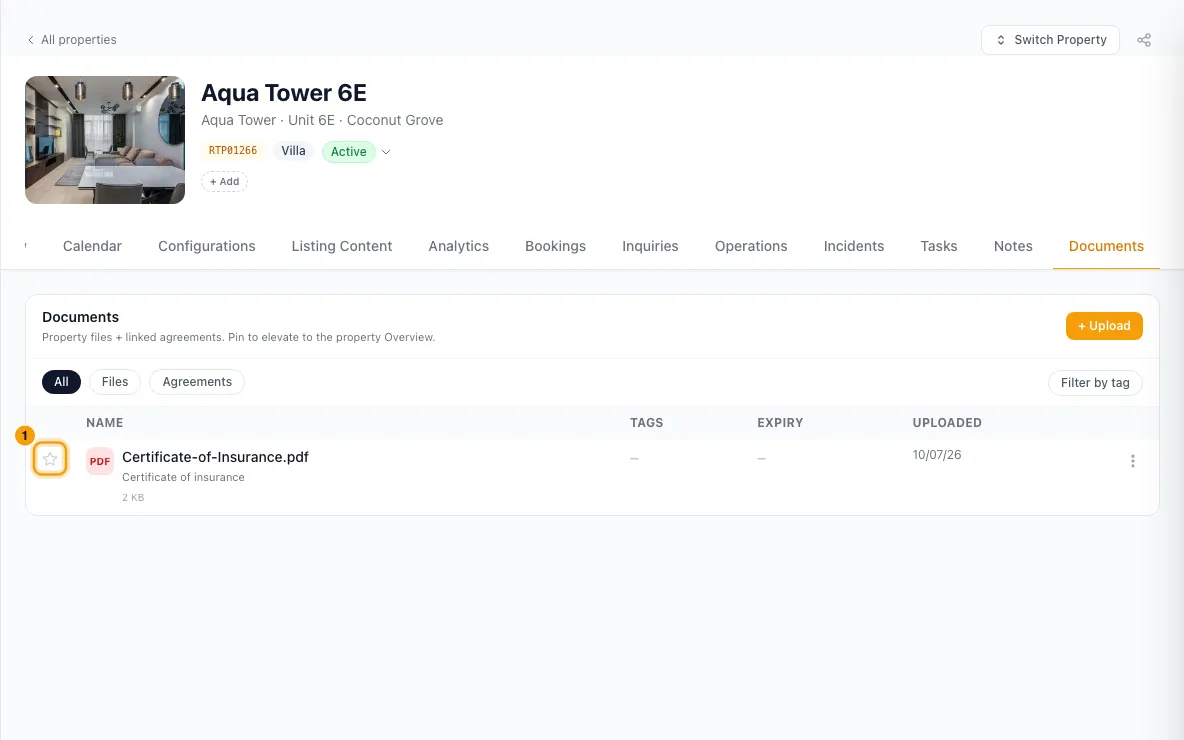Filter documents by Agreements
The width and height of the screenshot is (1184, 740).
click(197, 382)
